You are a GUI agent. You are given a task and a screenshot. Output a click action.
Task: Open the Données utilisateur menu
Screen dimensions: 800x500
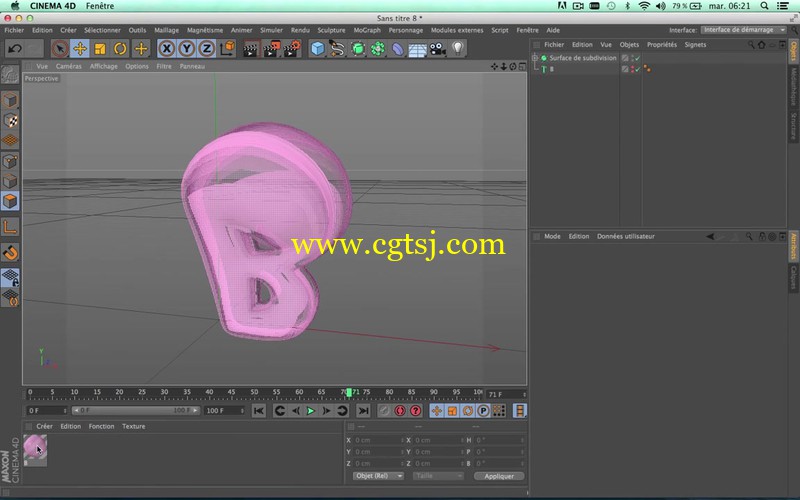click(626, 236)
